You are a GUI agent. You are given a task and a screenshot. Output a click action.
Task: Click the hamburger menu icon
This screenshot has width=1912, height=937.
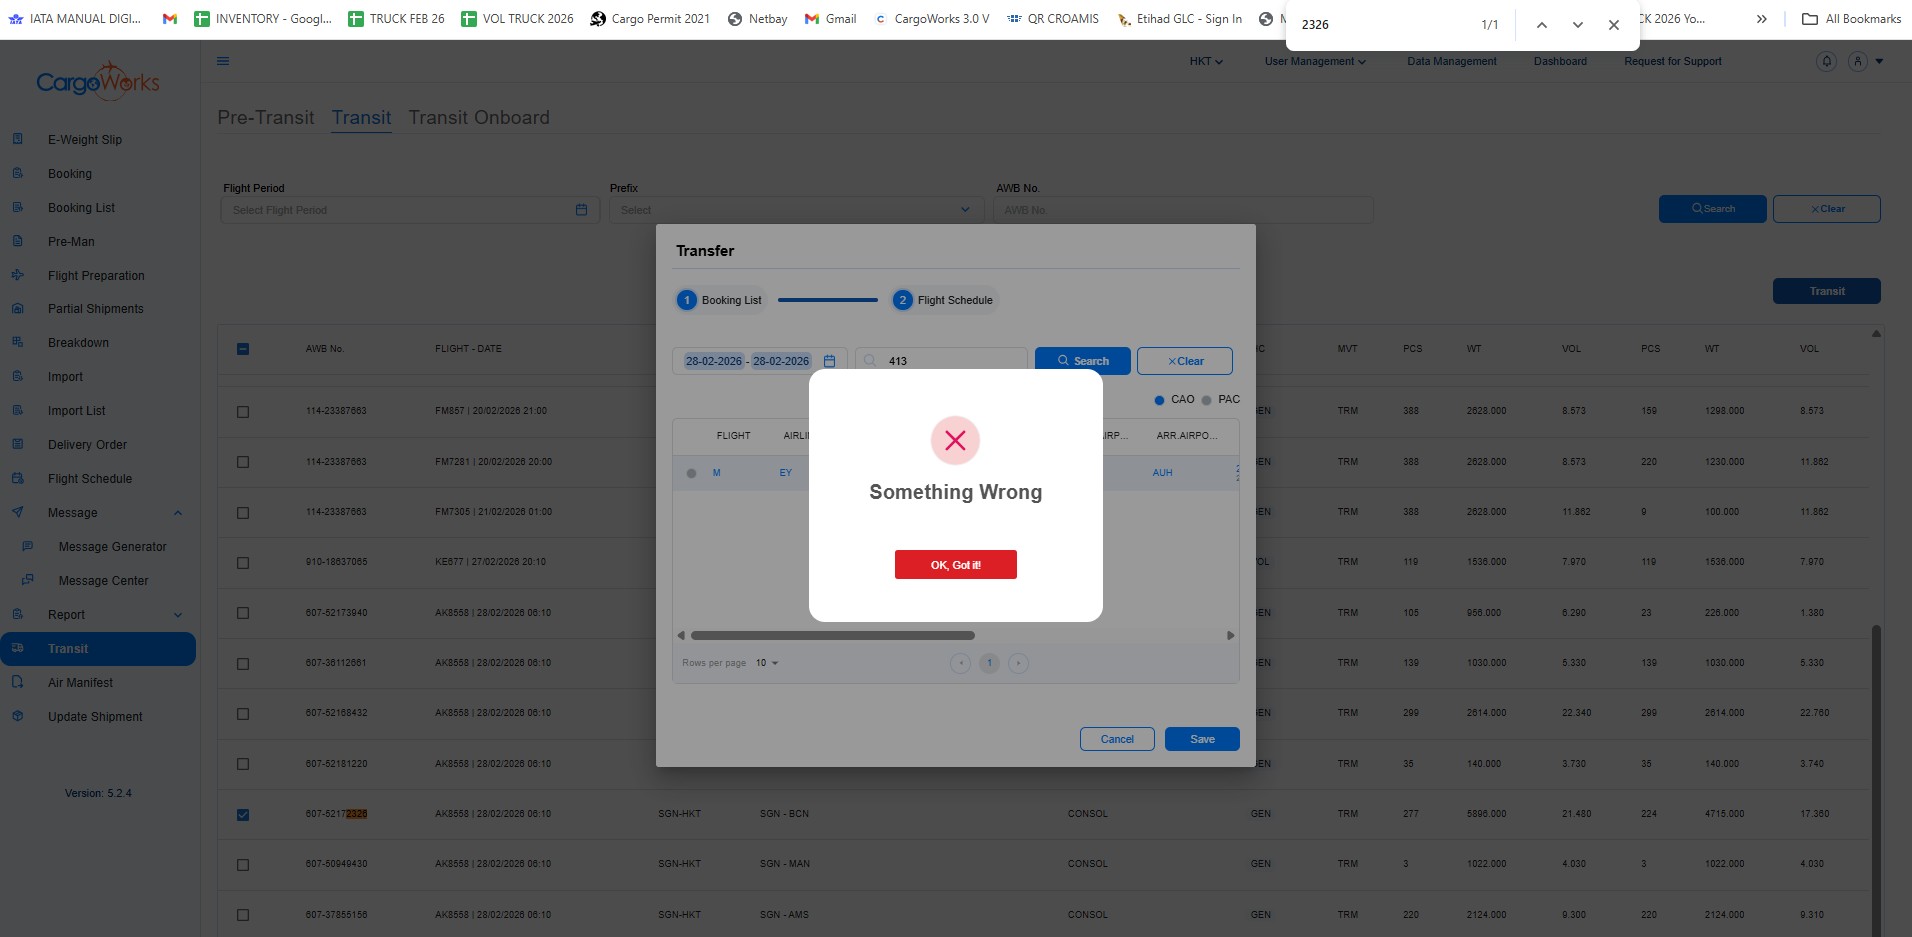pos(223,61)
